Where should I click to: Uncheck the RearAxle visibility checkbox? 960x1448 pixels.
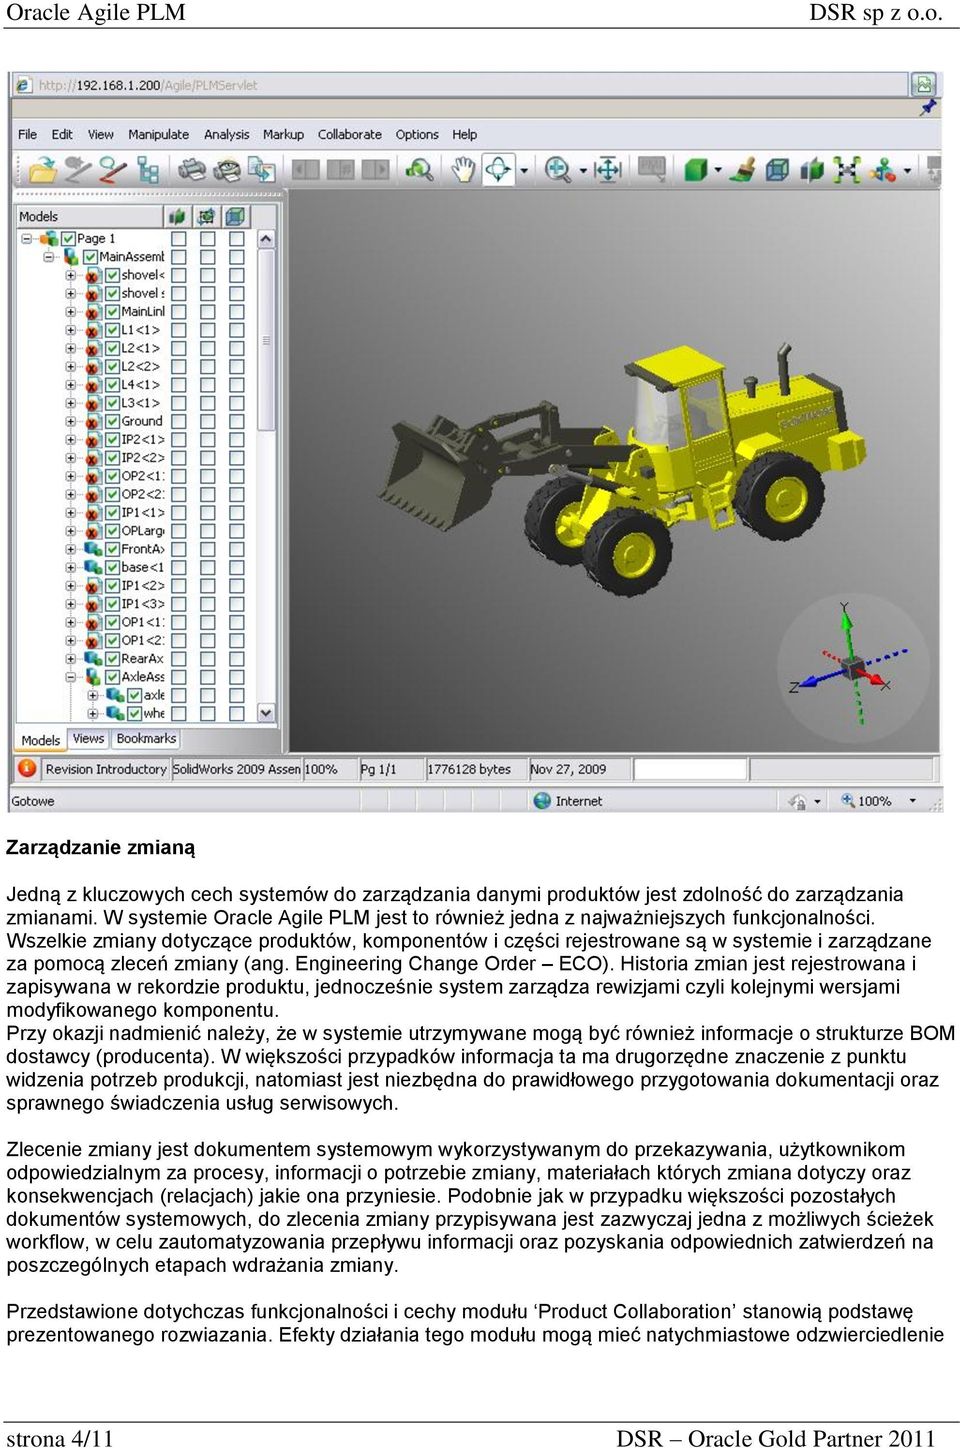coord(113,658)
